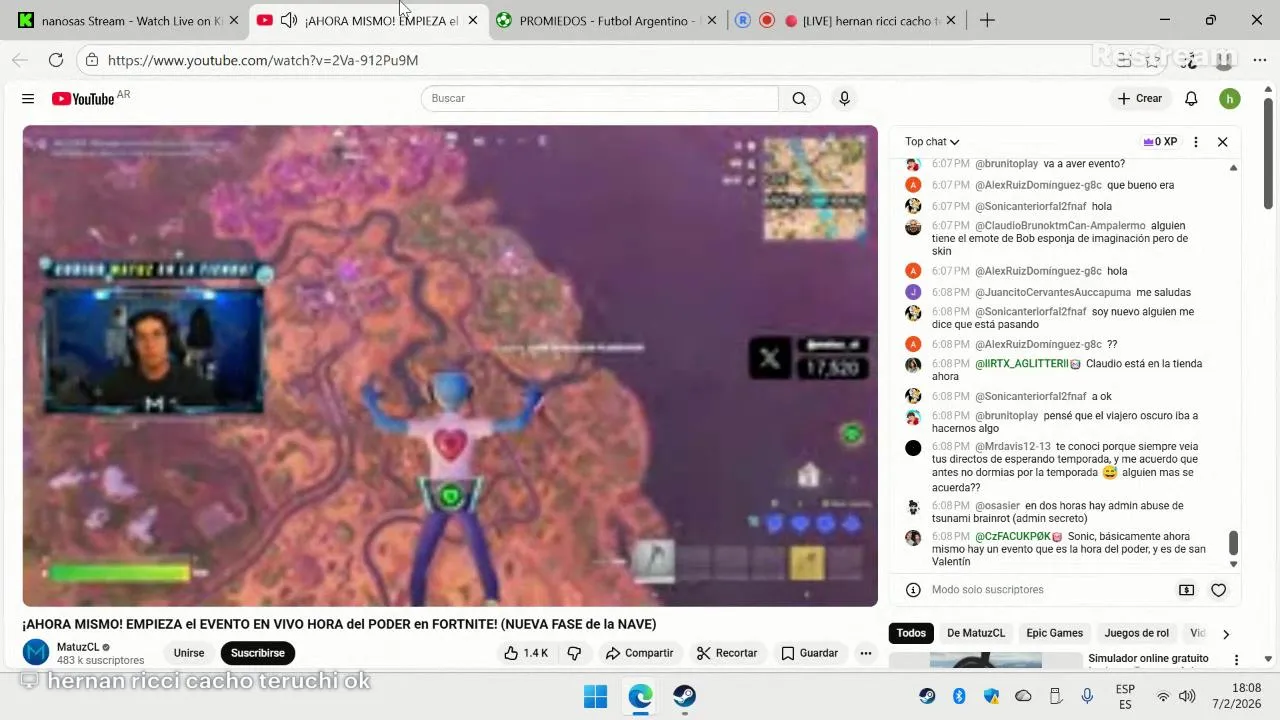This screenshot has height=720, width=1280.
Task: Click the magnifier search button
Action: pos(799,98)
